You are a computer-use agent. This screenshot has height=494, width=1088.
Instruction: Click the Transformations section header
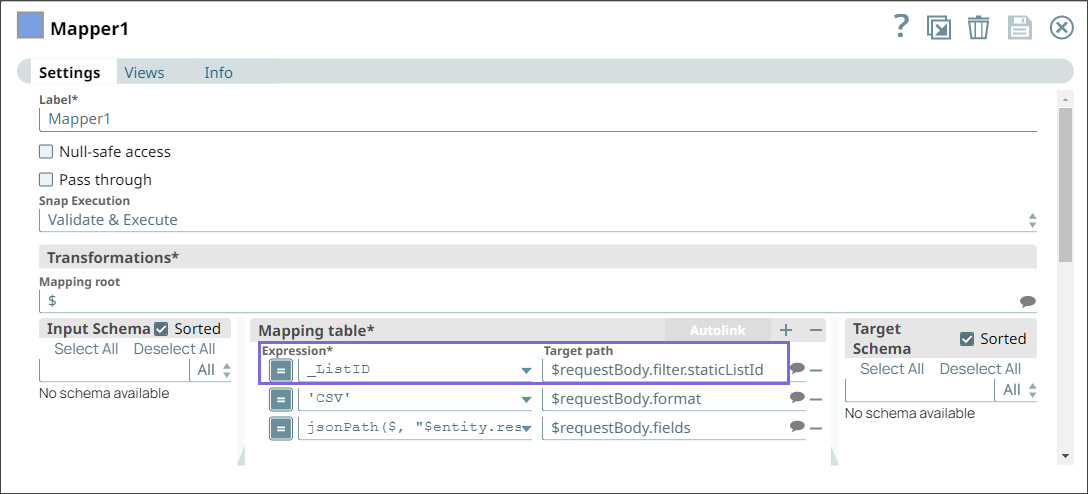[x=538, y=257]
